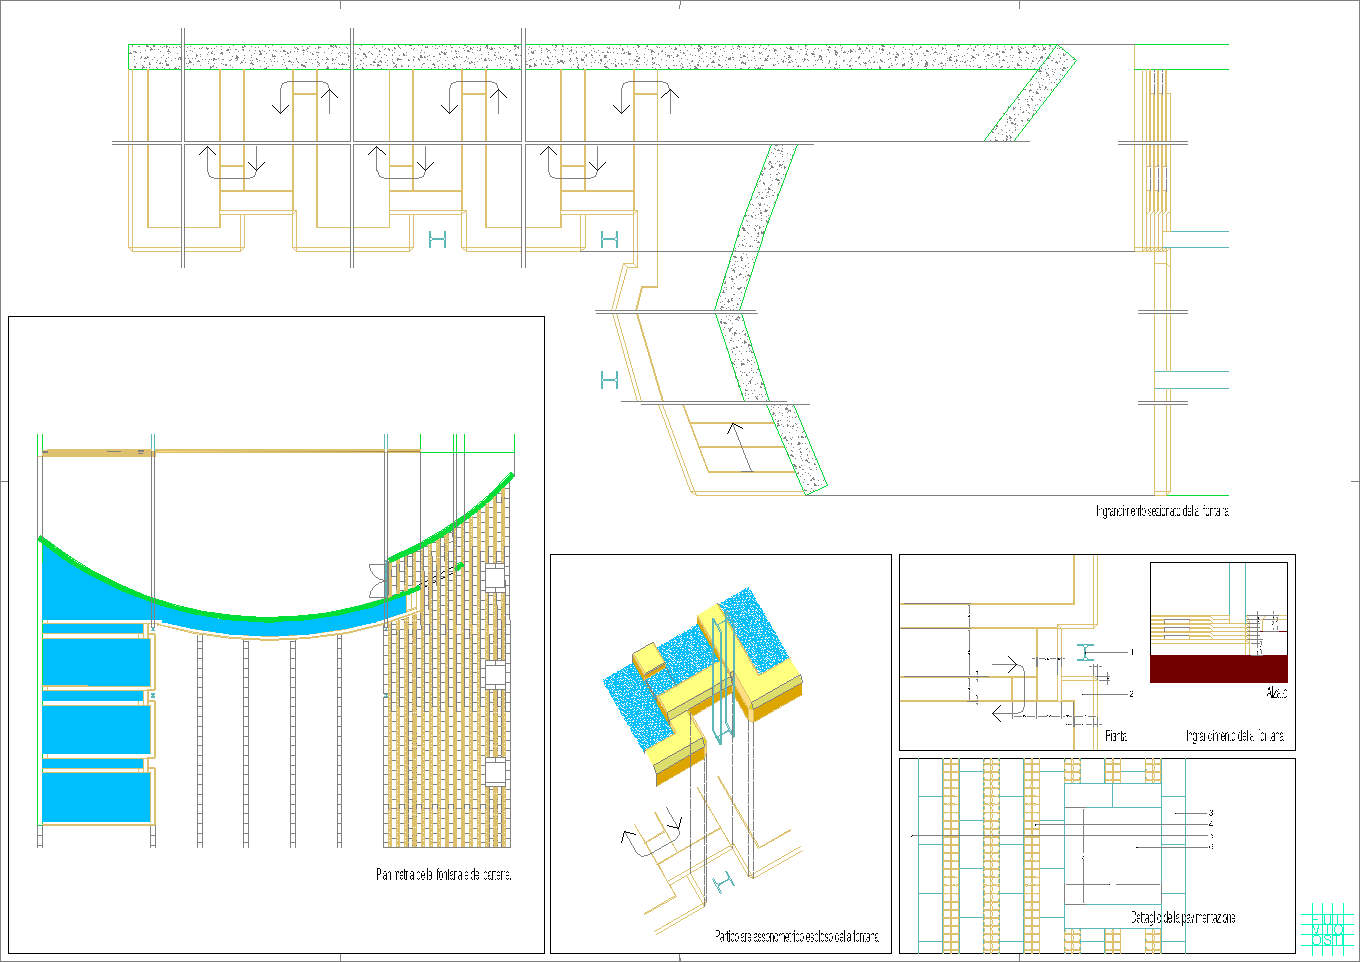Select the upward arrow on the staircase steps
This screenshot has height=962, width=1362.
click(738, 446)
